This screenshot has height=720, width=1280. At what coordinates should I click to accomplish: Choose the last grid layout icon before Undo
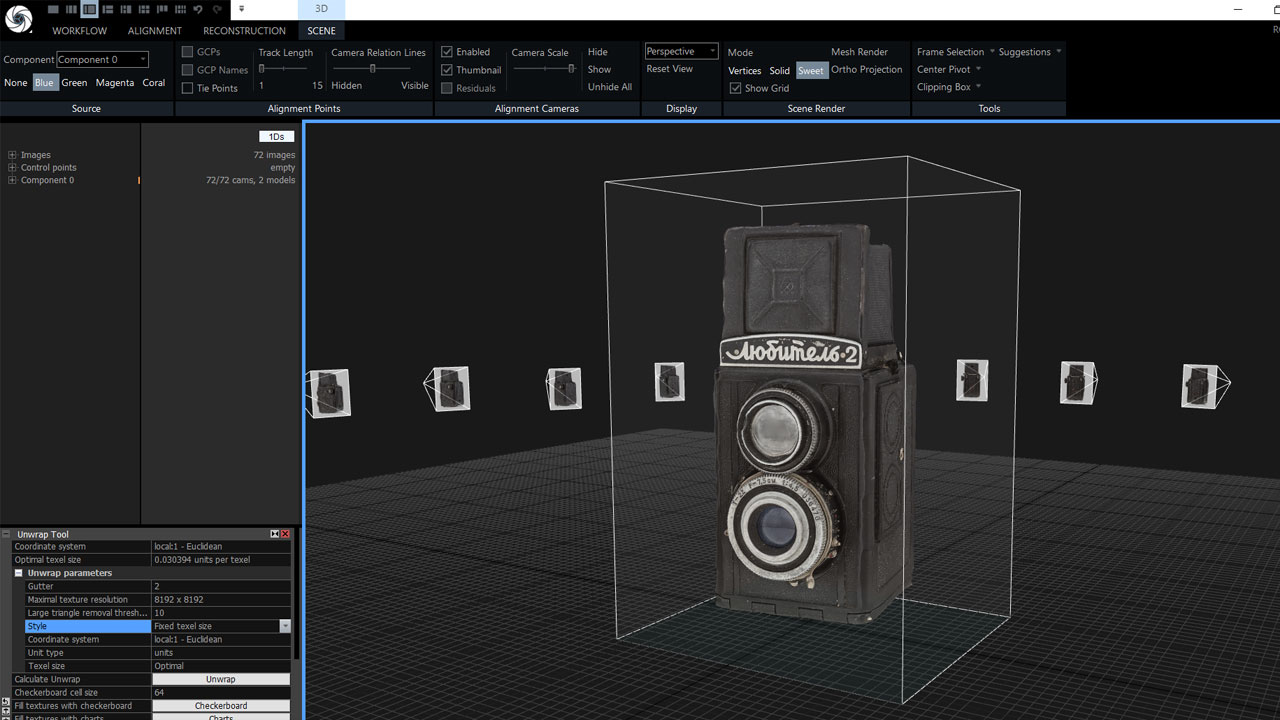click(x=180, y=9)
